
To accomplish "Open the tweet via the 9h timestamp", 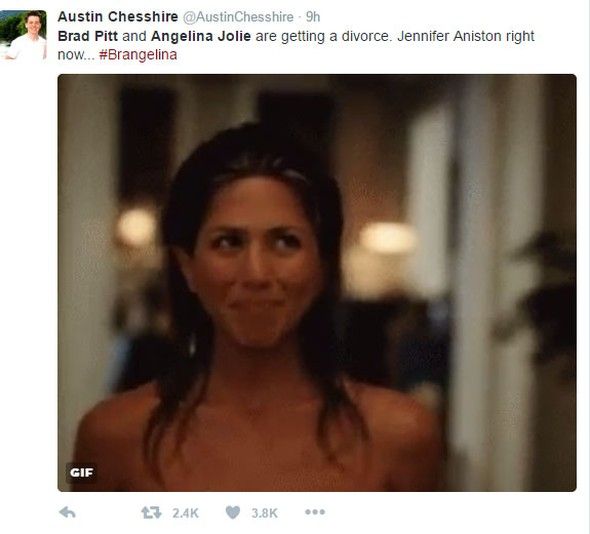I will tap(313, 17).
